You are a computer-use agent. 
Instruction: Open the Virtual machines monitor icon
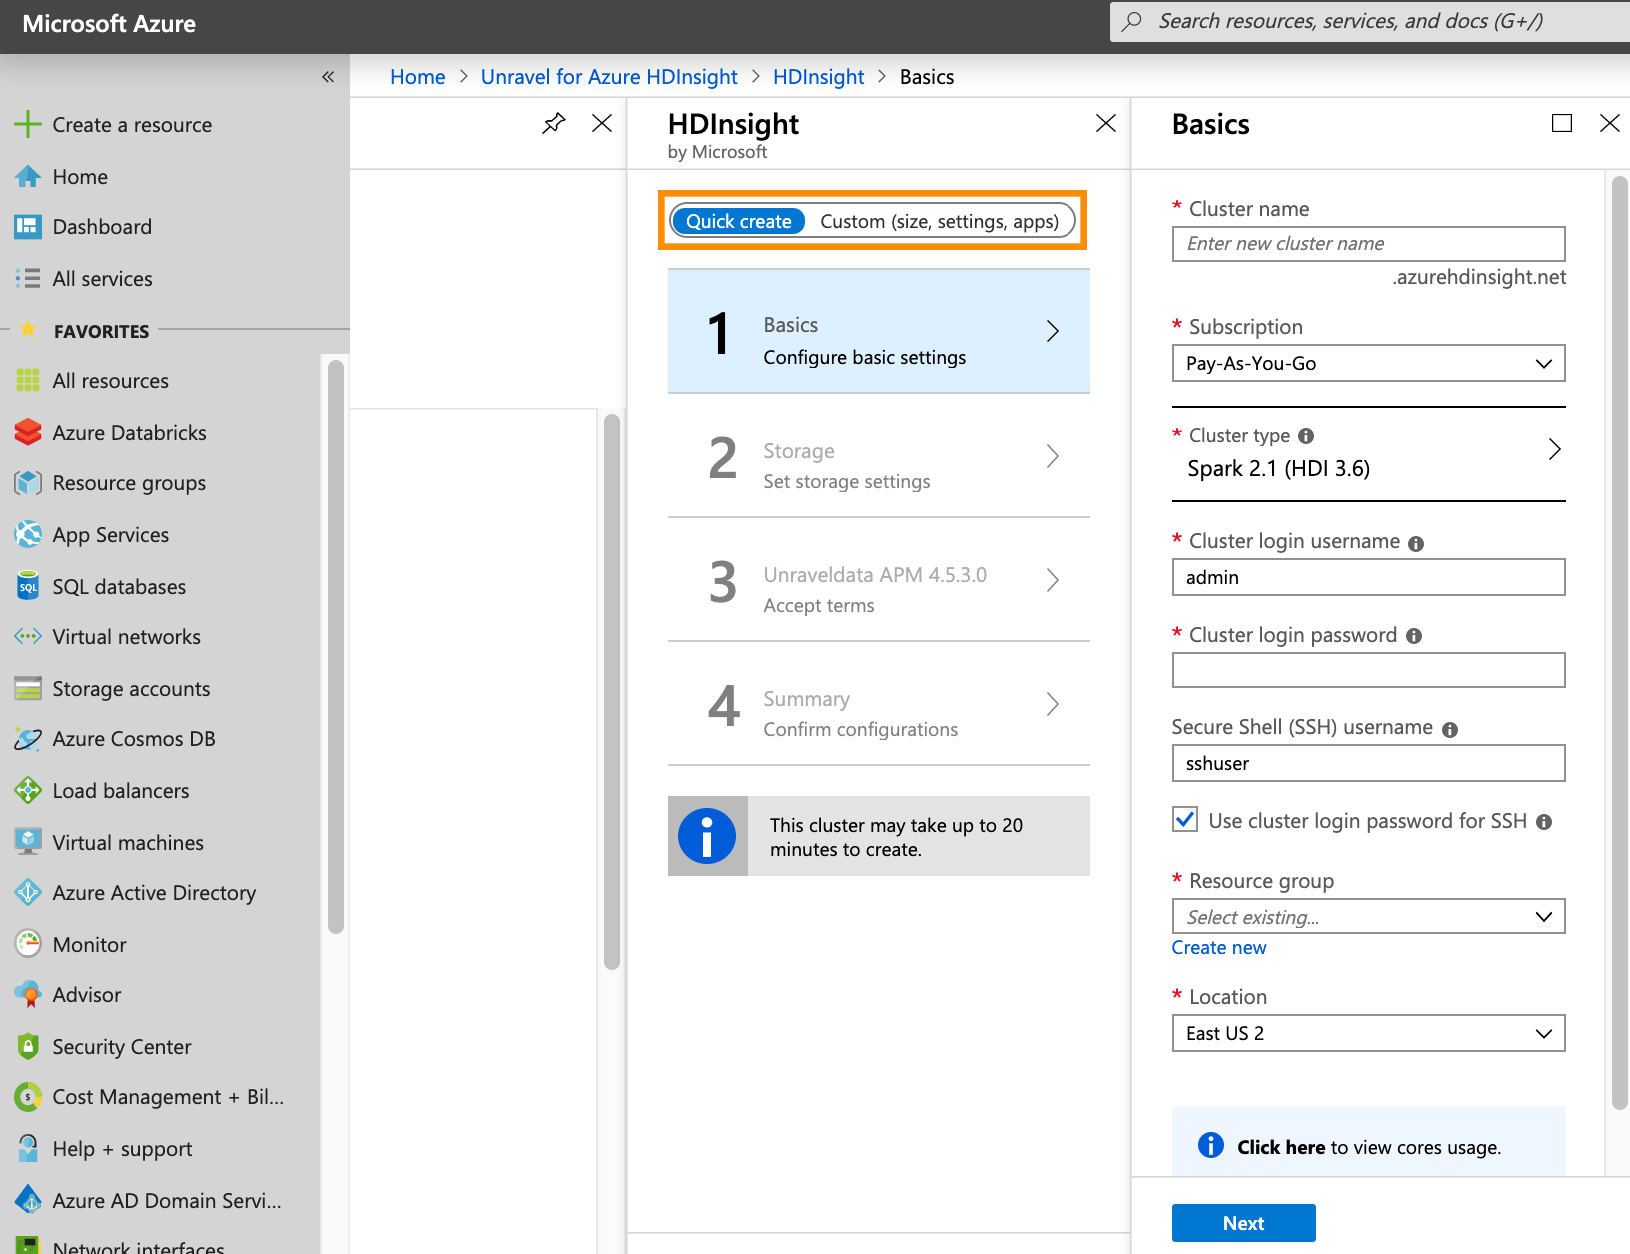pos(28,842)
